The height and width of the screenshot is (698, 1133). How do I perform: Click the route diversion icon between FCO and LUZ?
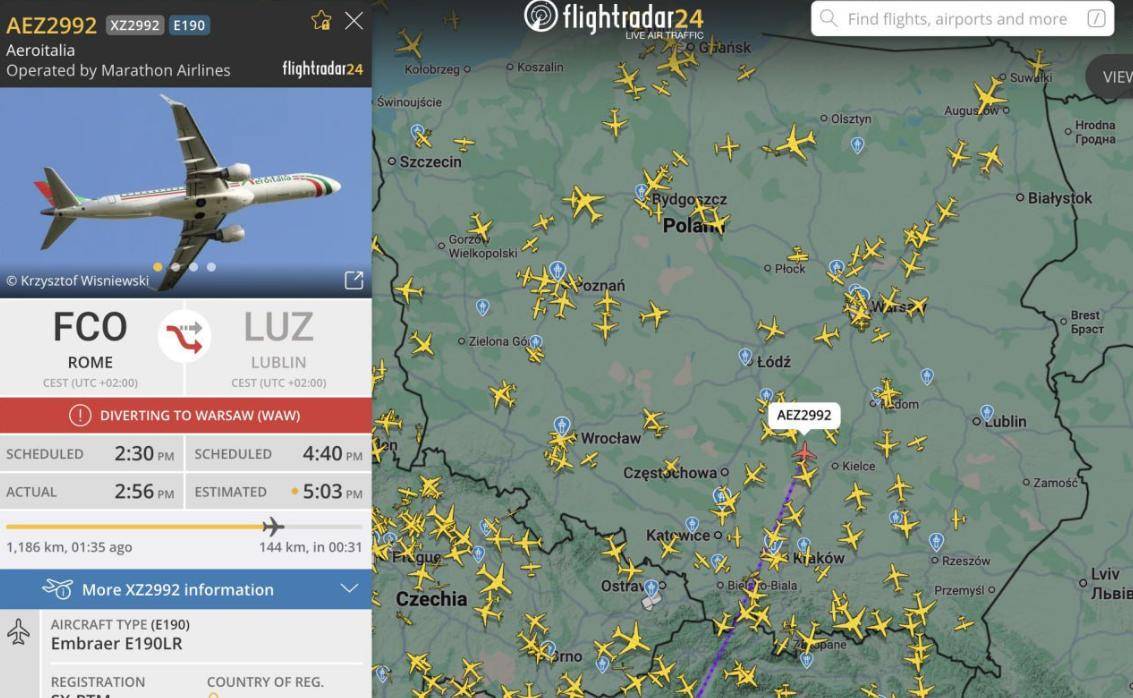(x=185, y=336)
